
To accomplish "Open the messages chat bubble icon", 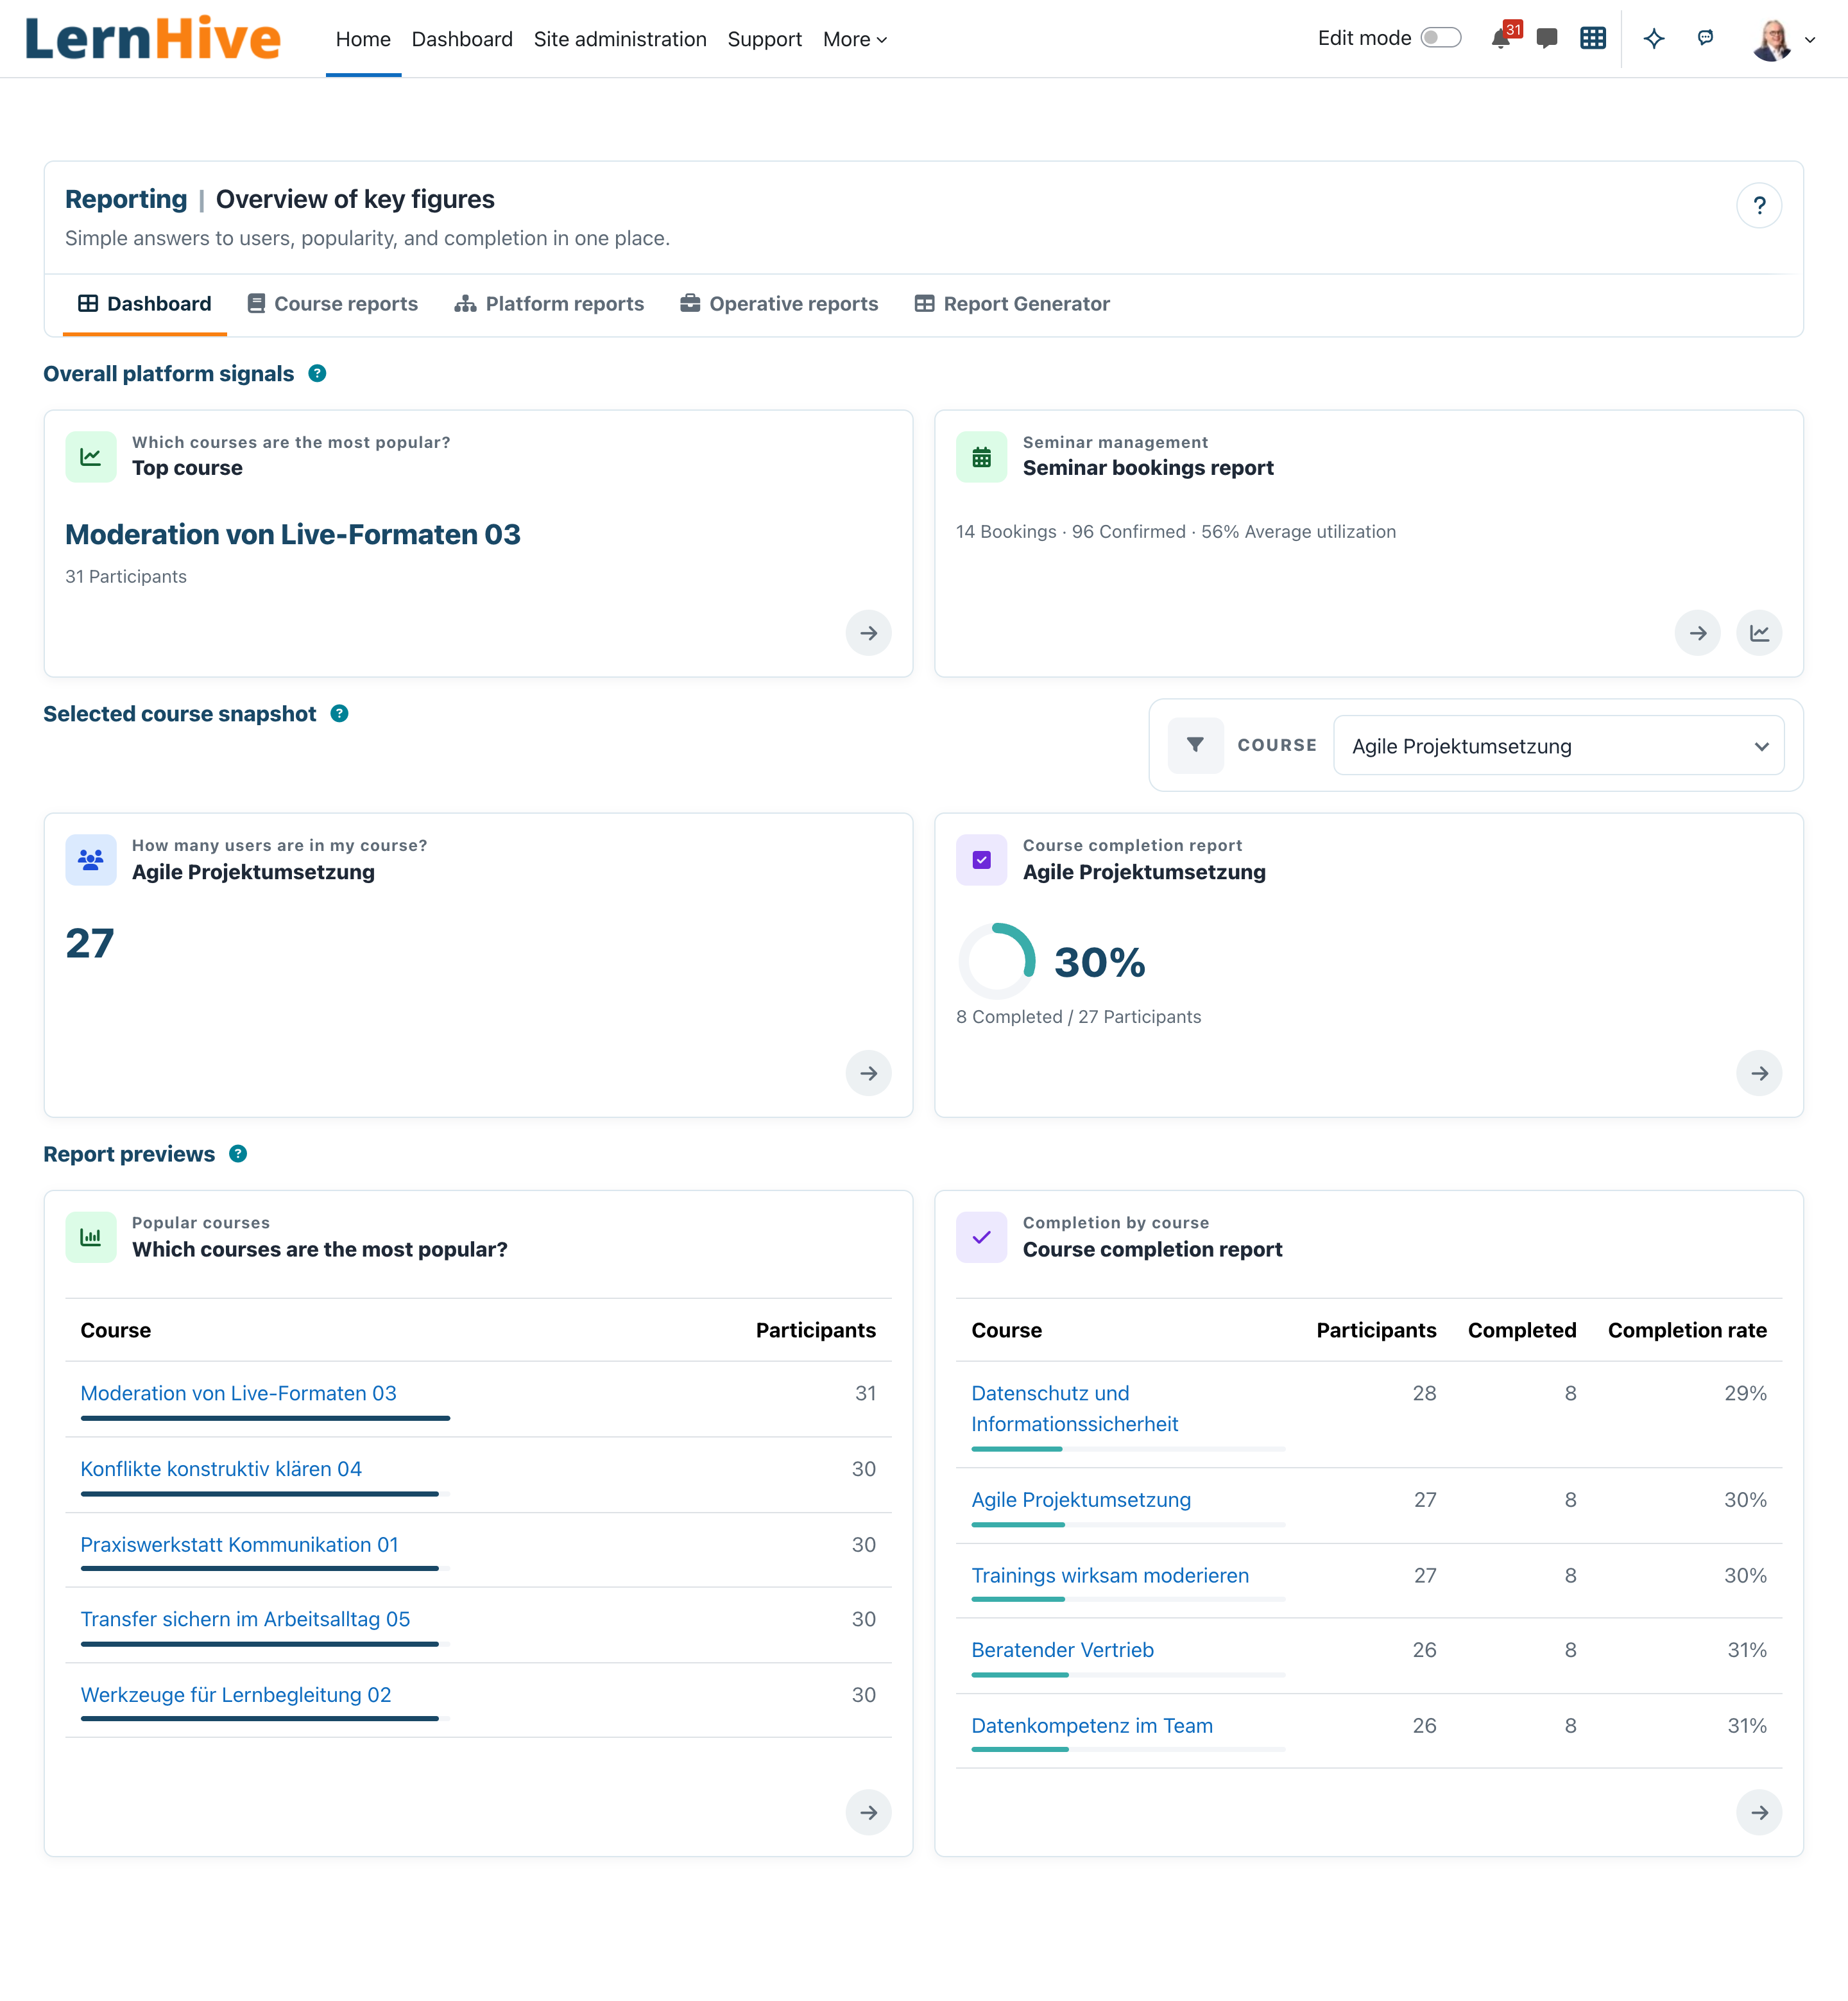I will point(1547,39).
